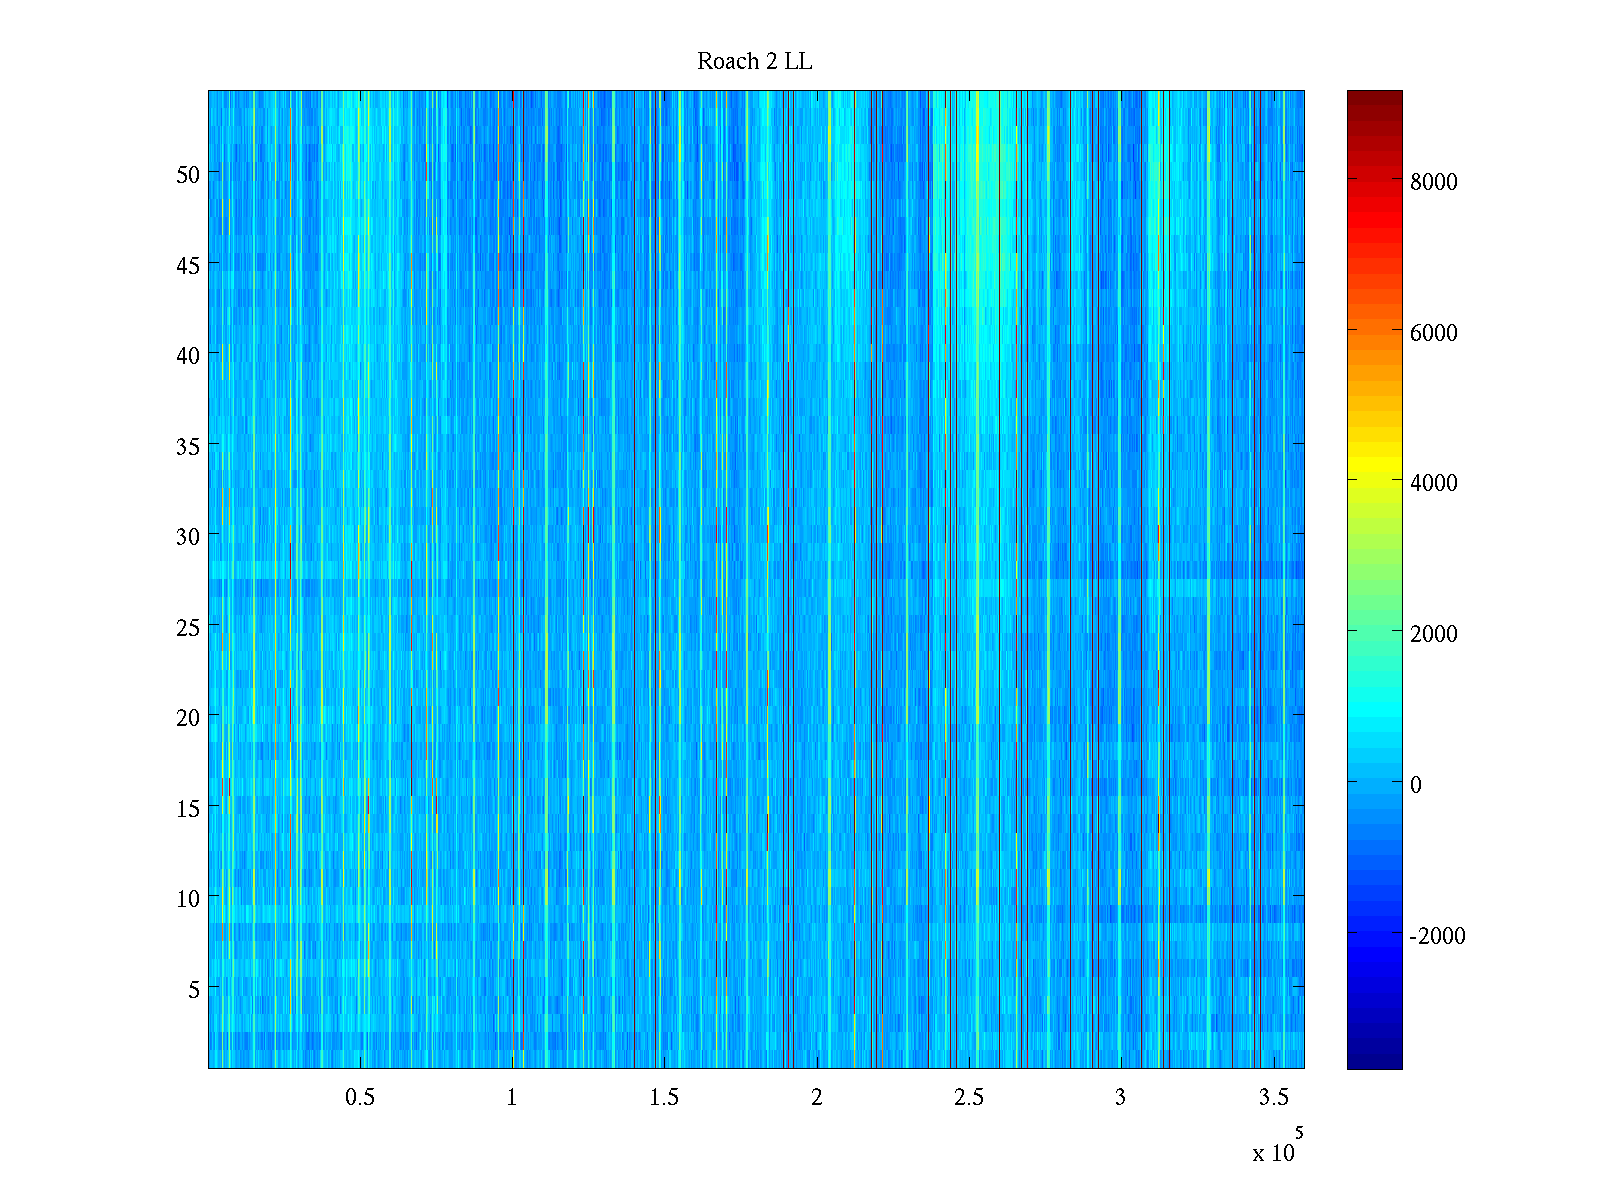Click the x-axis tick label 1.5
The image size is (1600, 1200).
[664, 1098]
